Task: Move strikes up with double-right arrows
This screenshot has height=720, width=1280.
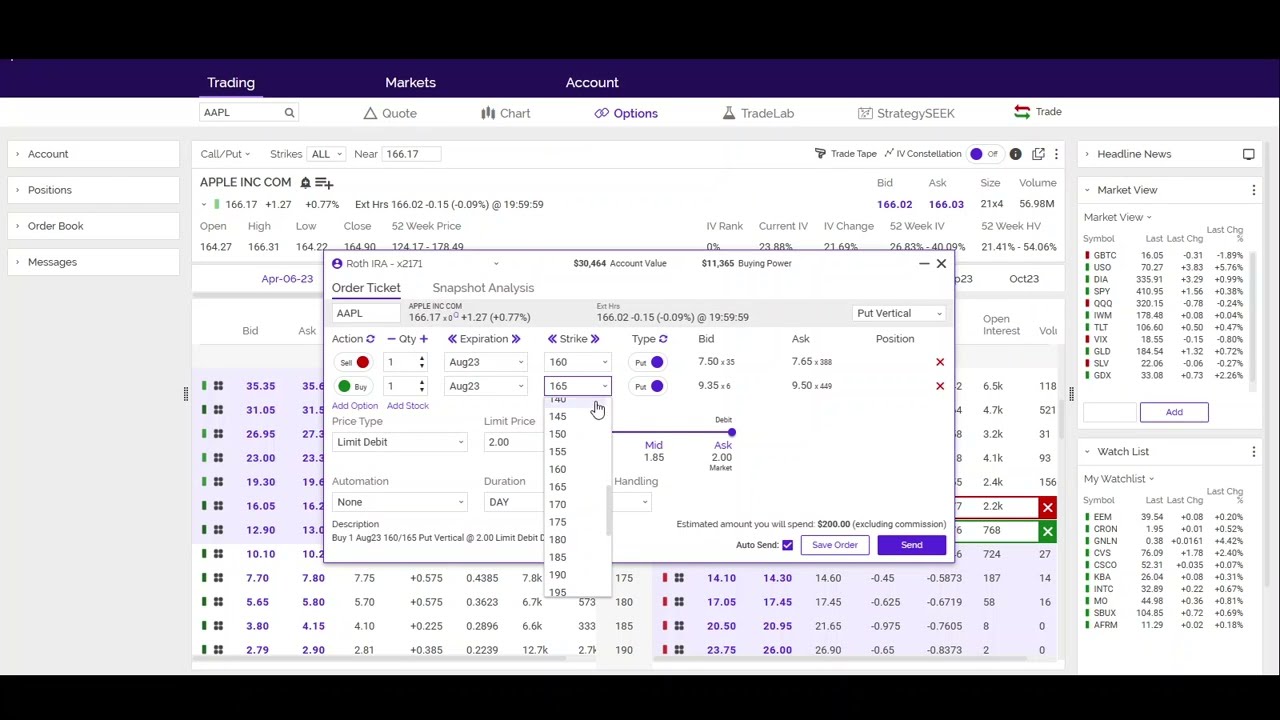Action: pos(594,339)
